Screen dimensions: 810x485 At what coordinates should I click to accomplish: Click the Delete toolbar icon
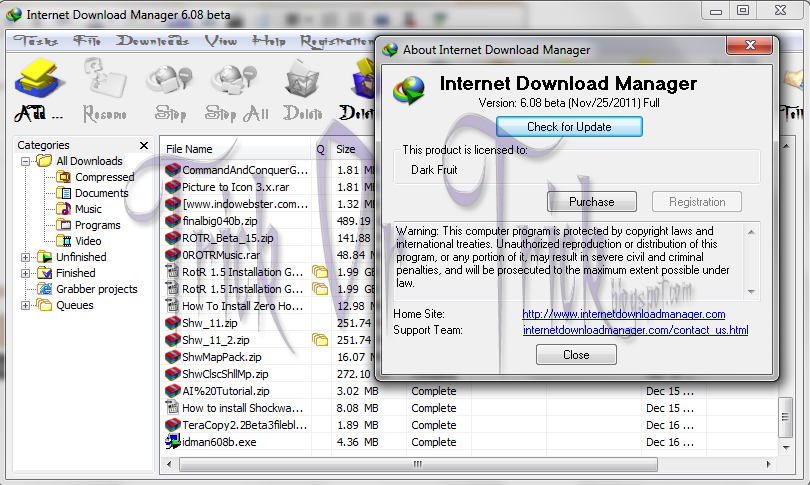pyautogui.click(x=302, y=79)
